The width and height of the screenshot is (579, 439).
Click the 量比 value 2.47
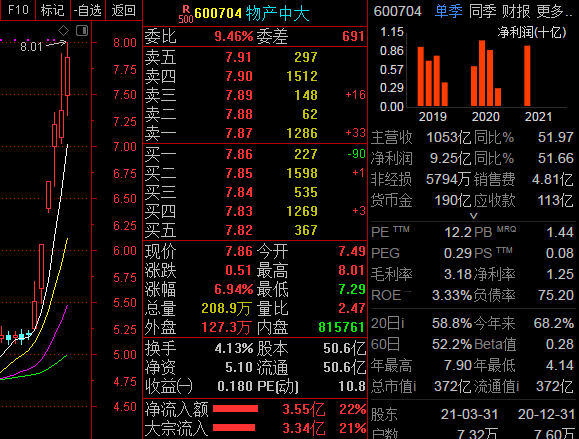pyautogui.click(x=352, y=308)
